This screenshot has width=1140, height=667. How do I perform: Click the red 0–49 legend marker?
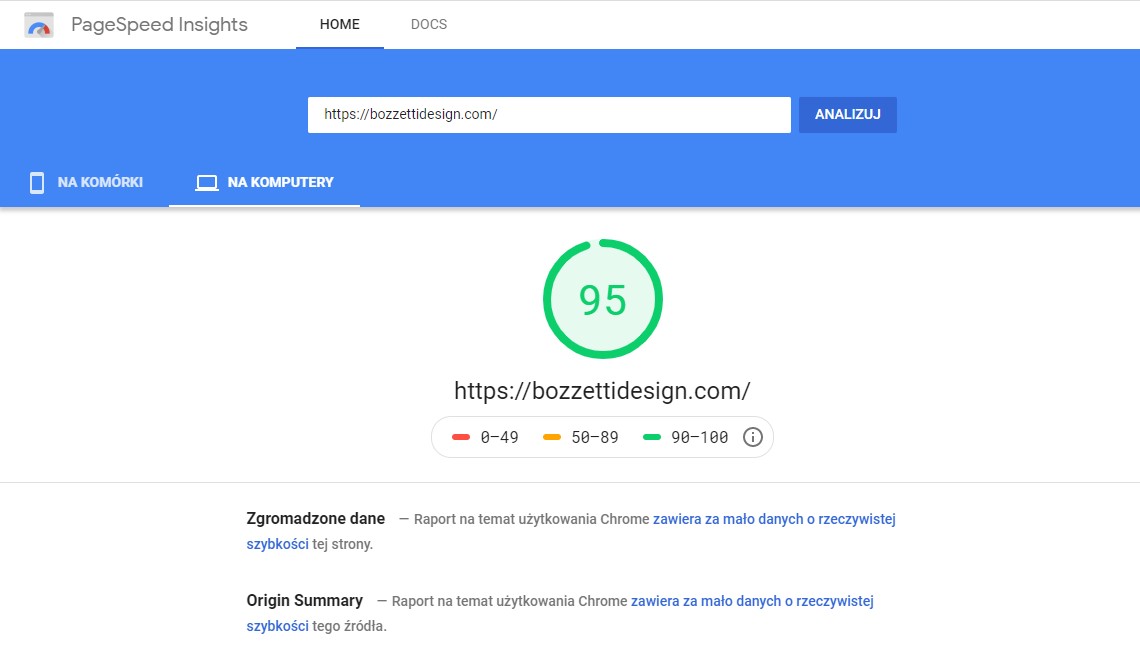coord(461,437)
